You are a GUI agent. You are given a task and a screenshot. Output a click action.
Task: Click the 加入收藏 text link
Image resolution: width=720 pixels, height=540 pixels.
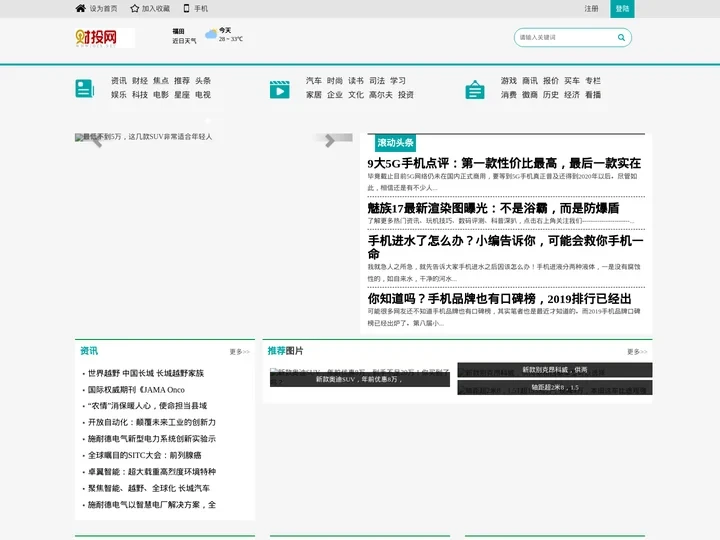click(x=156, y=9)
